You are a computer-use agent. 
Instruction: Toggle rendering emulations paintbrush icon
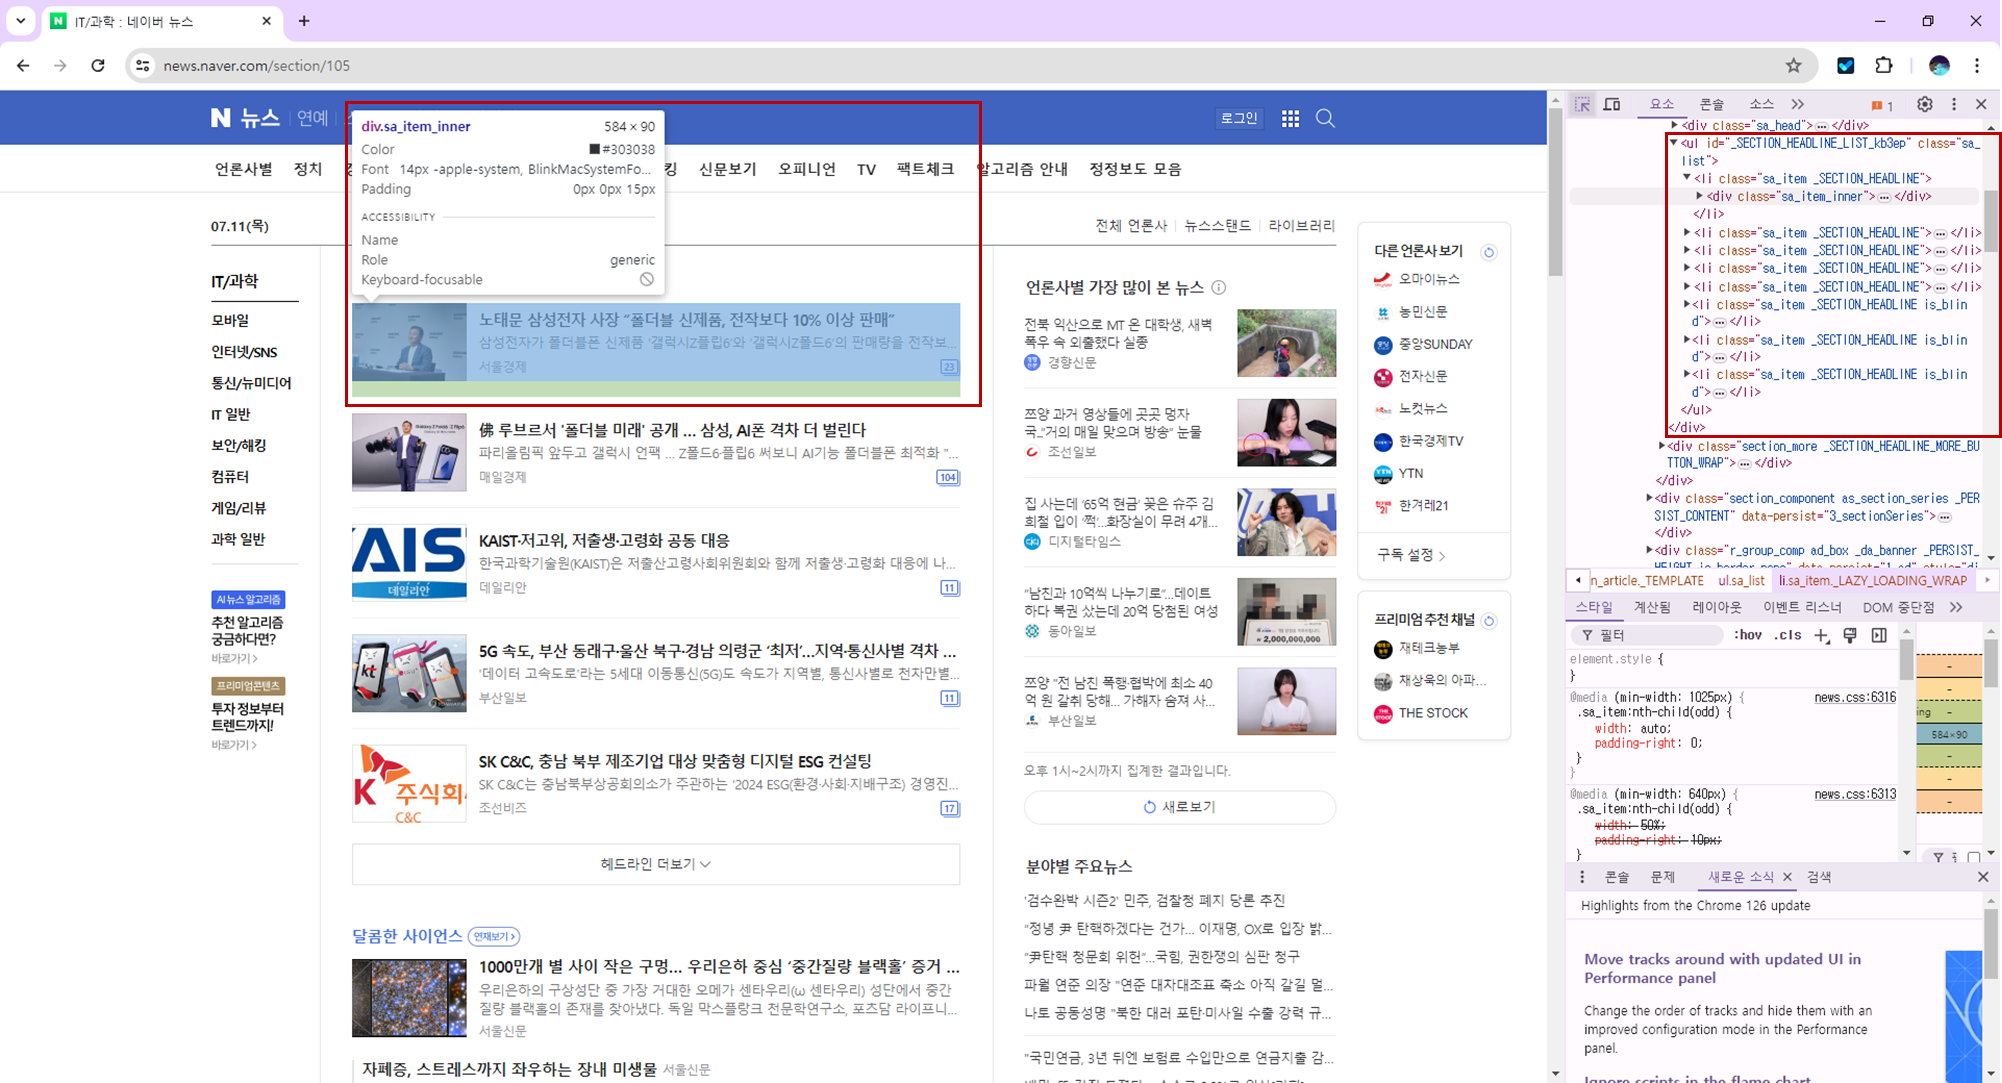click(x=1850, y=635)
